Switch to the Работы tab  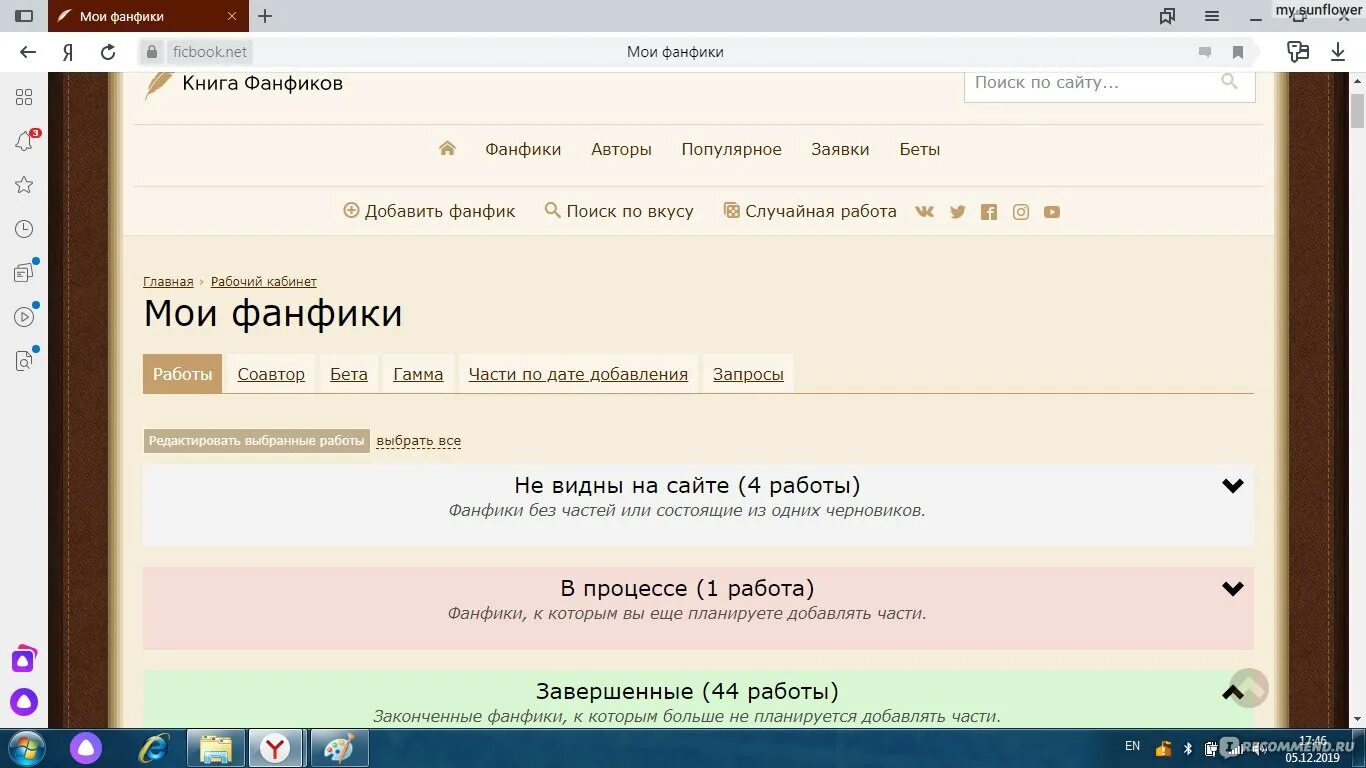182,374
